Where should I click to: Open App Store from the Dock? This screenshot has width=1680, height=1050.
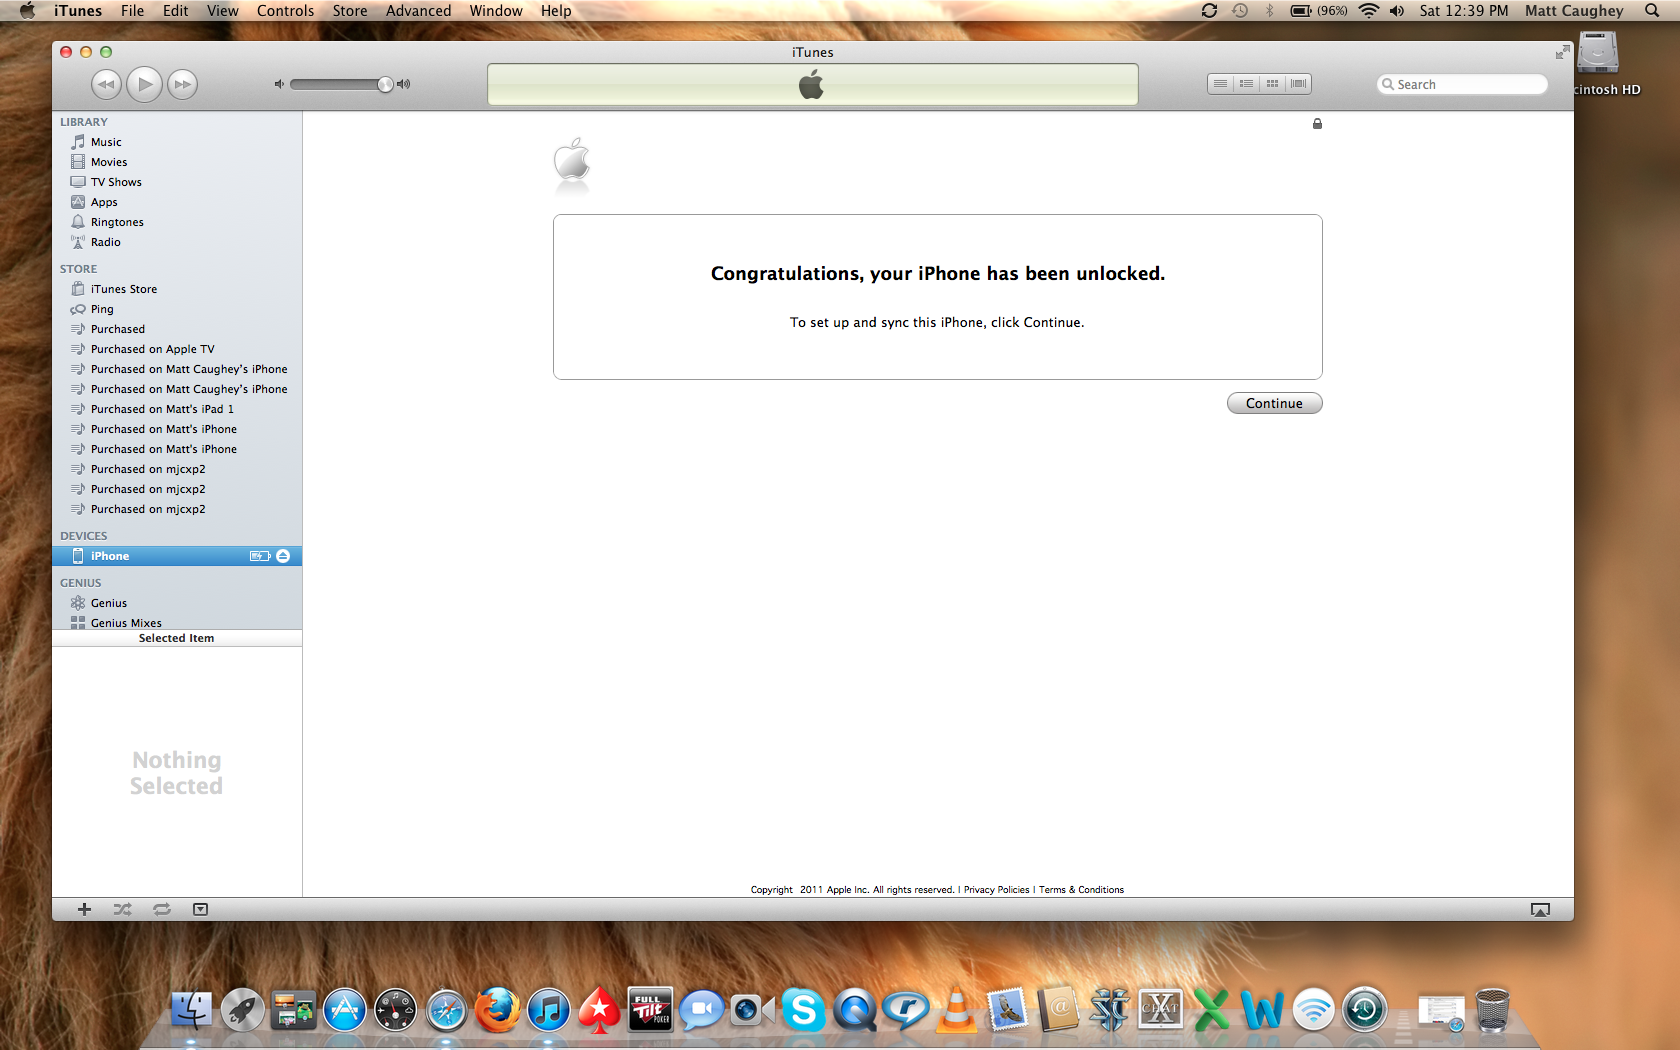click(x=345, y=1010)
